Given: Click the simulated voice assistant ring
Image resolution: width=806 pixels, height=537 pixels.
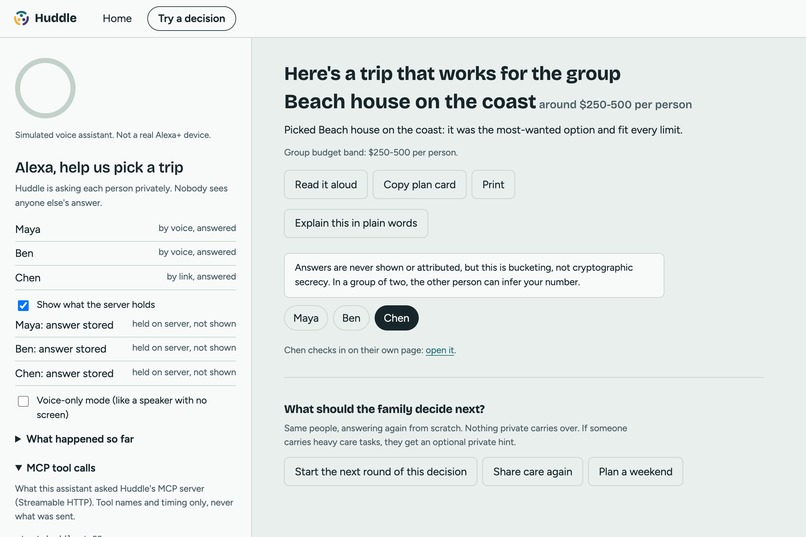Looking at the screenshot, I should 45,88.
